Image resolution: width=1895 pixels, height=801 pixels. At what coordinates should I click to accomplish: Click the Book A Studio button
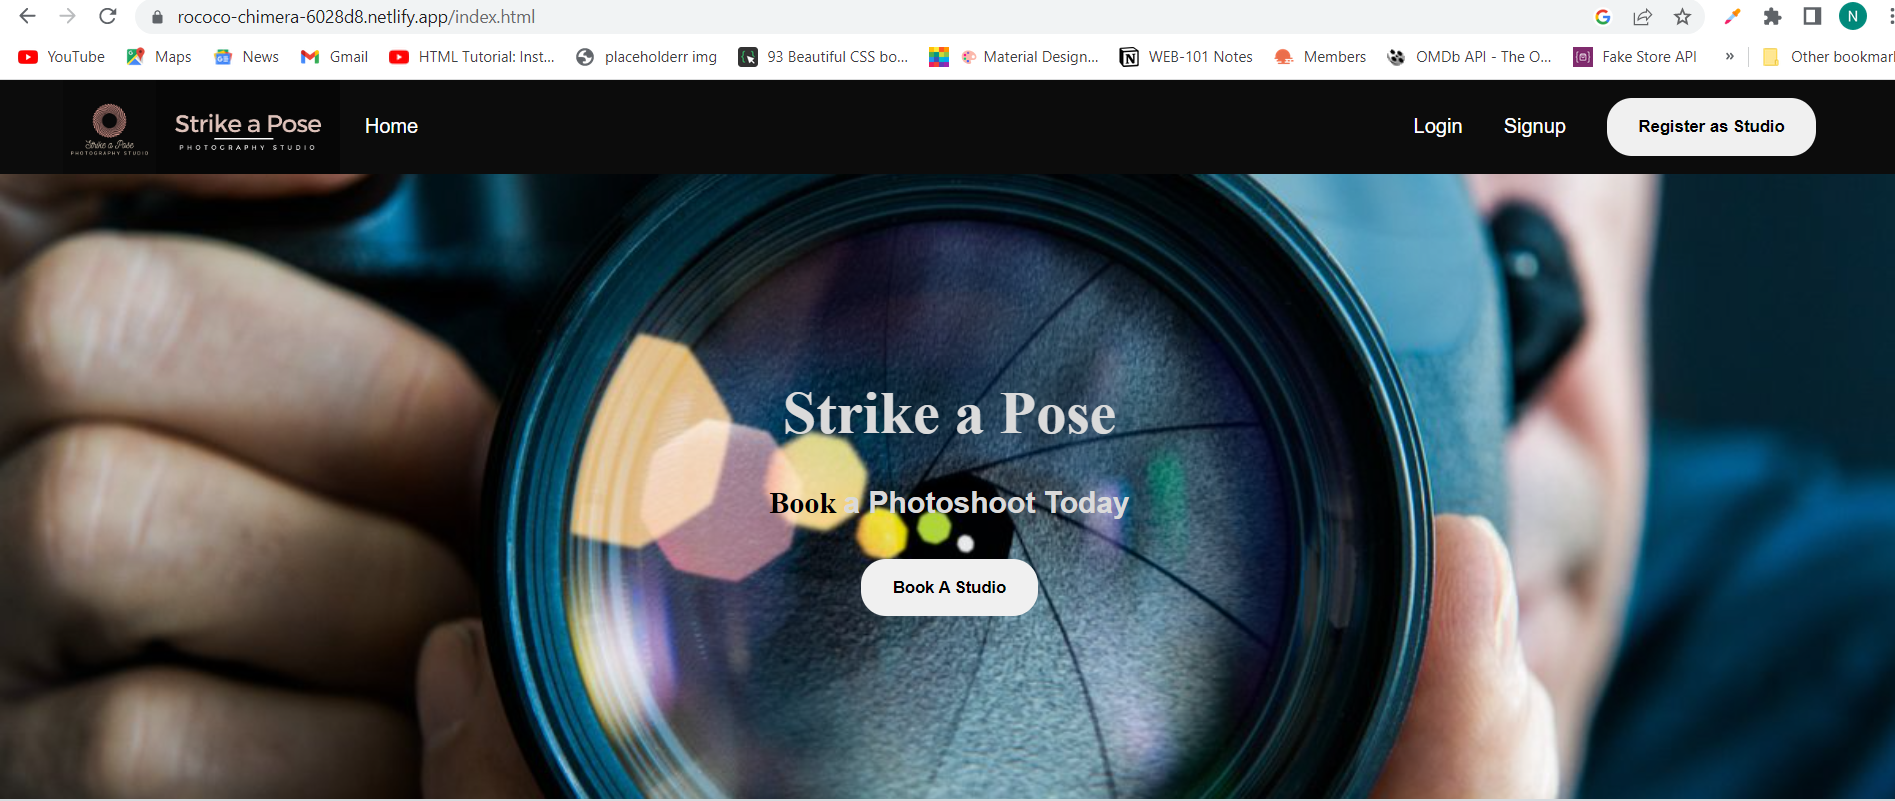pos(949,587)
